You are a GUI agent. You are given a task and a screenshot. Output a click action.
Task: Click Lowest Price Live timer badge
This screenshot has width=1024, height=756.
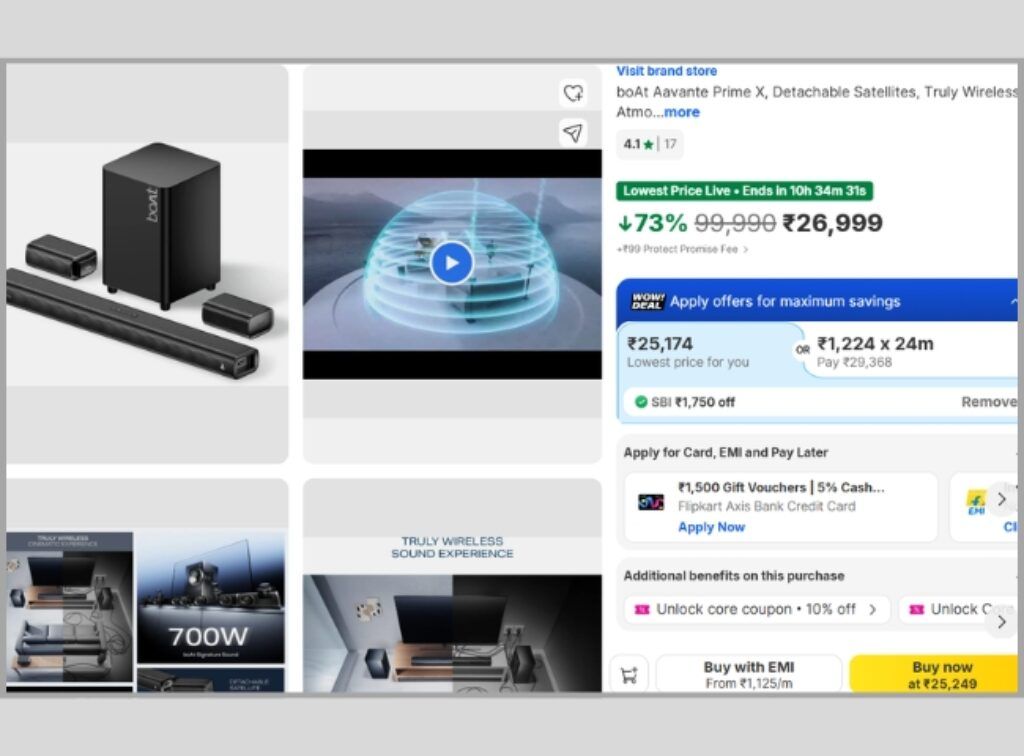coord(744,191)
